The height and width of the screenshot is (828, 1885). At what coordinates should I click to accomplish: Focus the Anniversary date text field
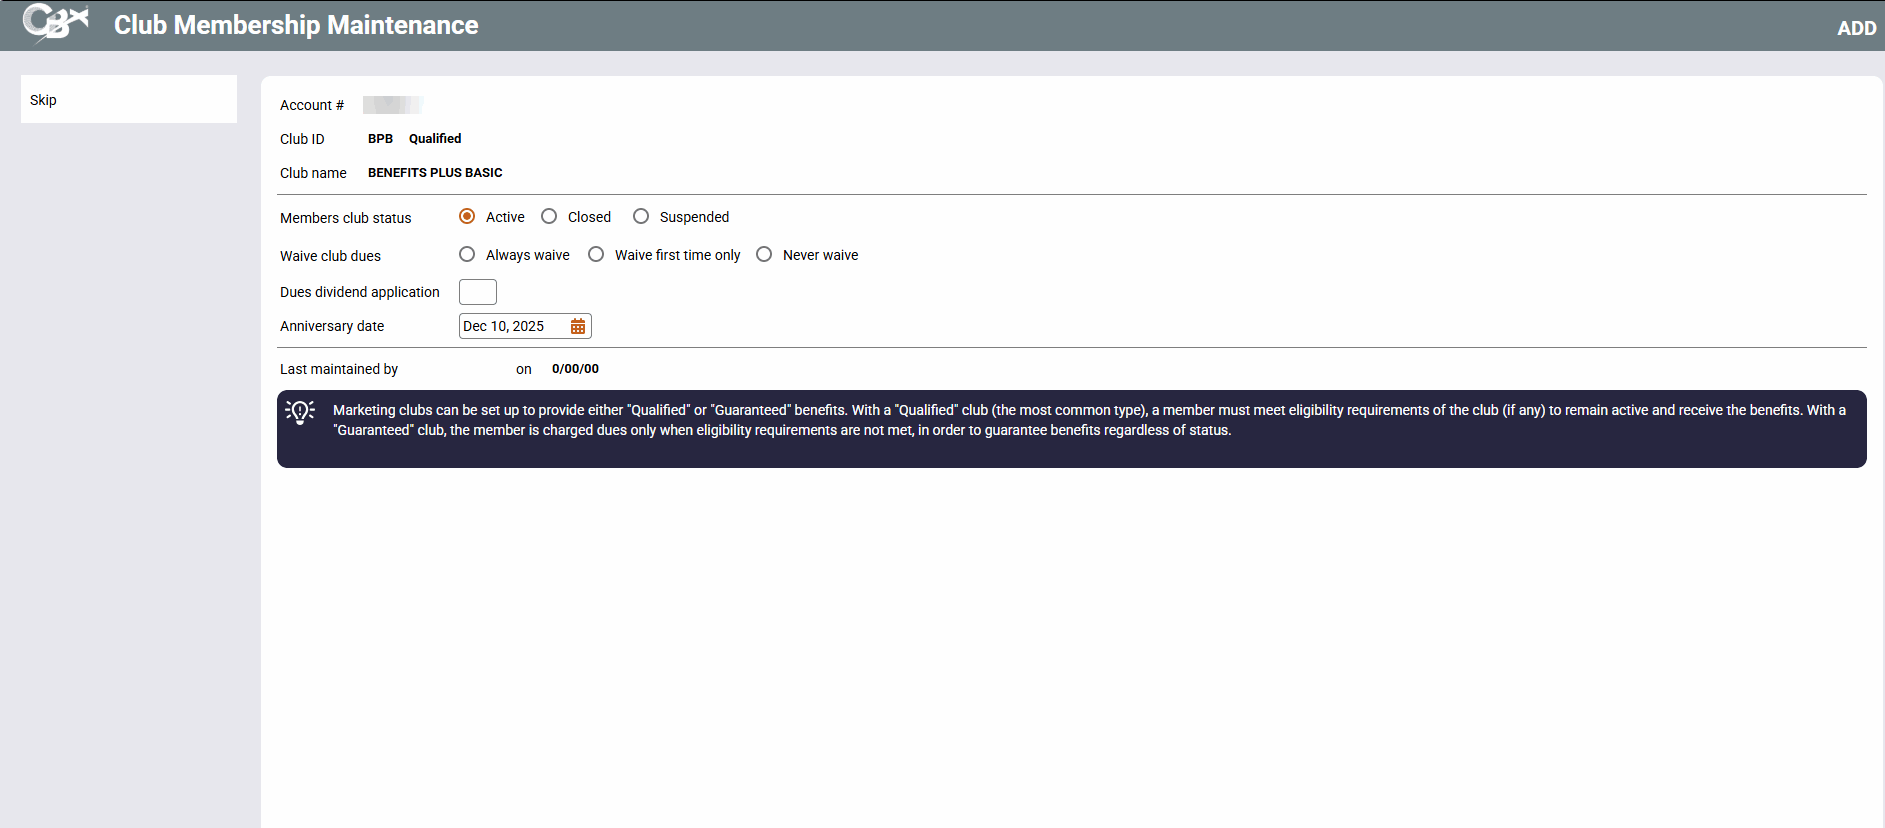pos(512,327)
